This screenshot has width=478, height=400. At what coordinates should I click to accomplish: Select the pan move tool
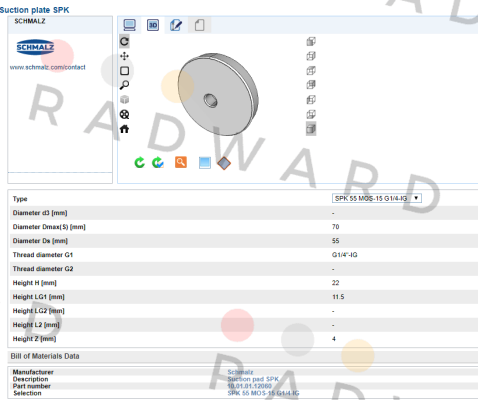coord(124,56)
